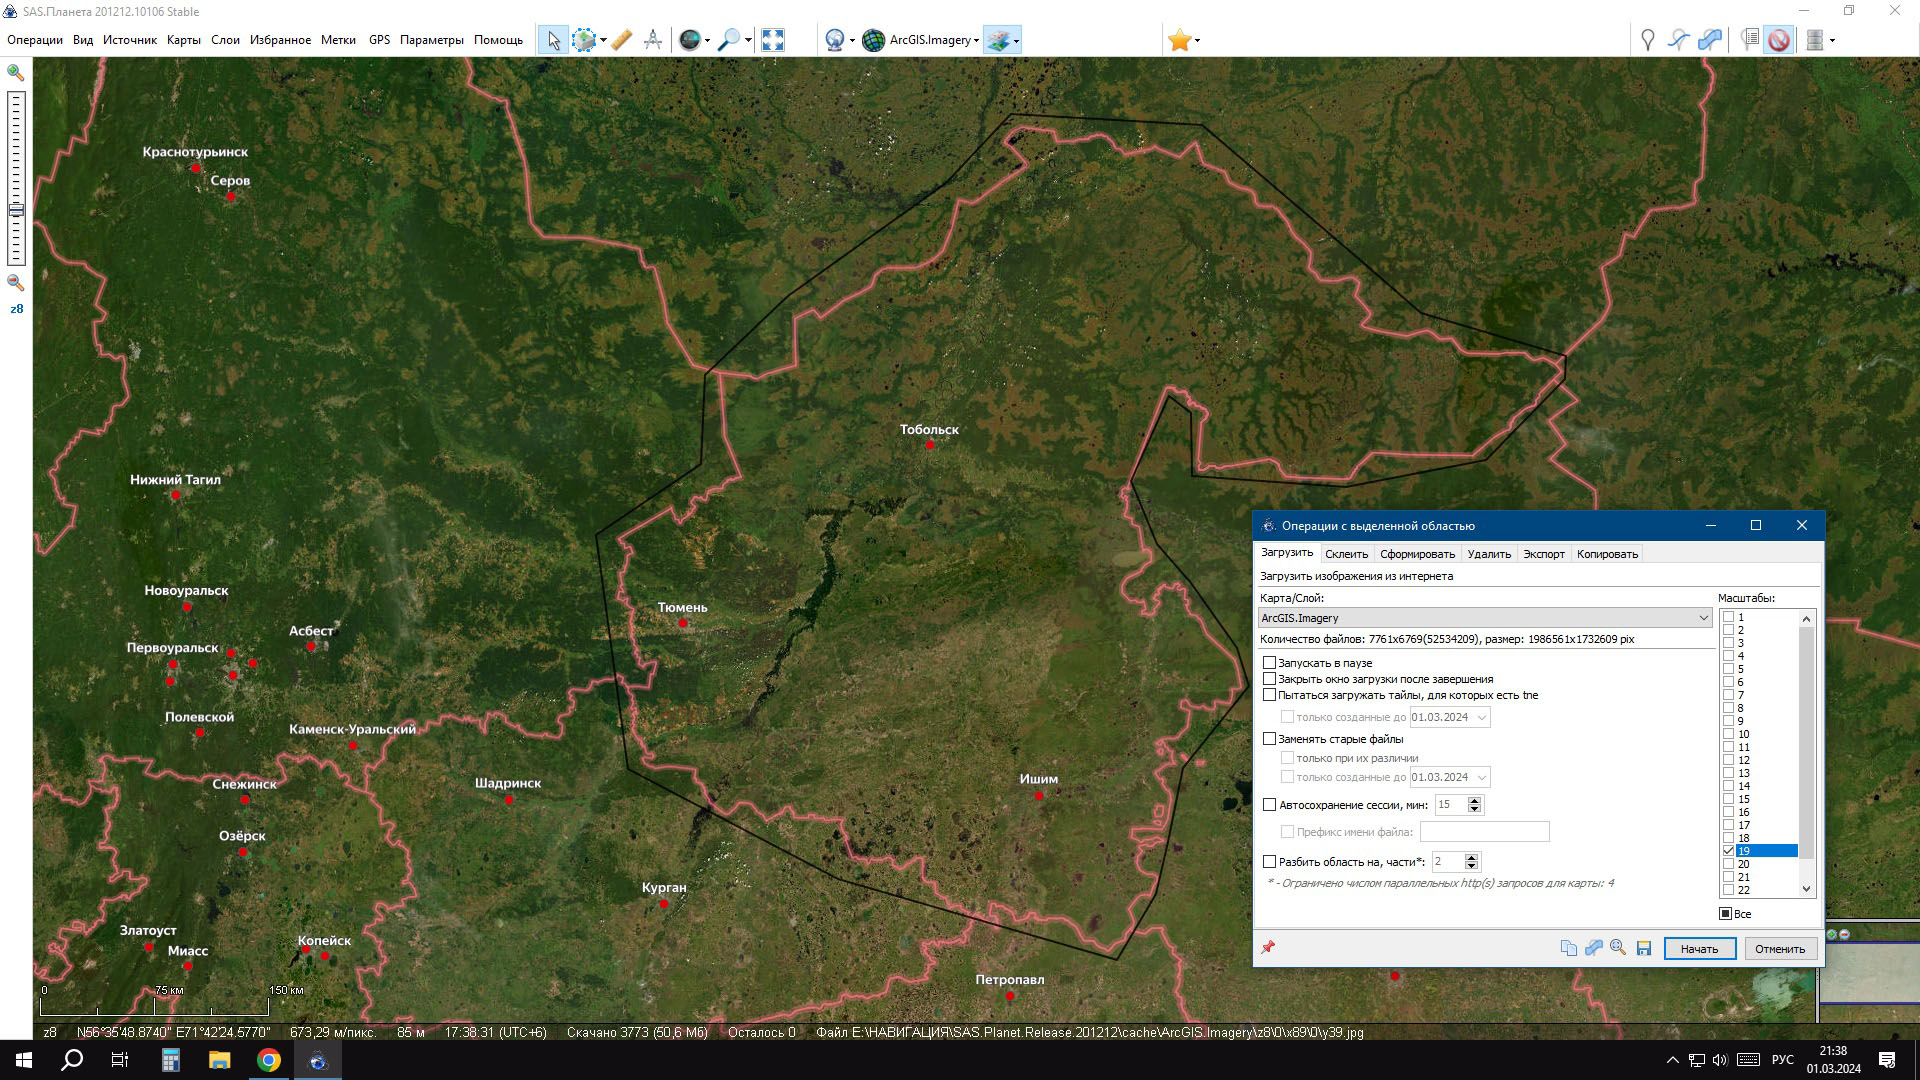1920x1080 pixels.
Task: Click the compass divider tool icon
Action: click(x=653, y=40)
